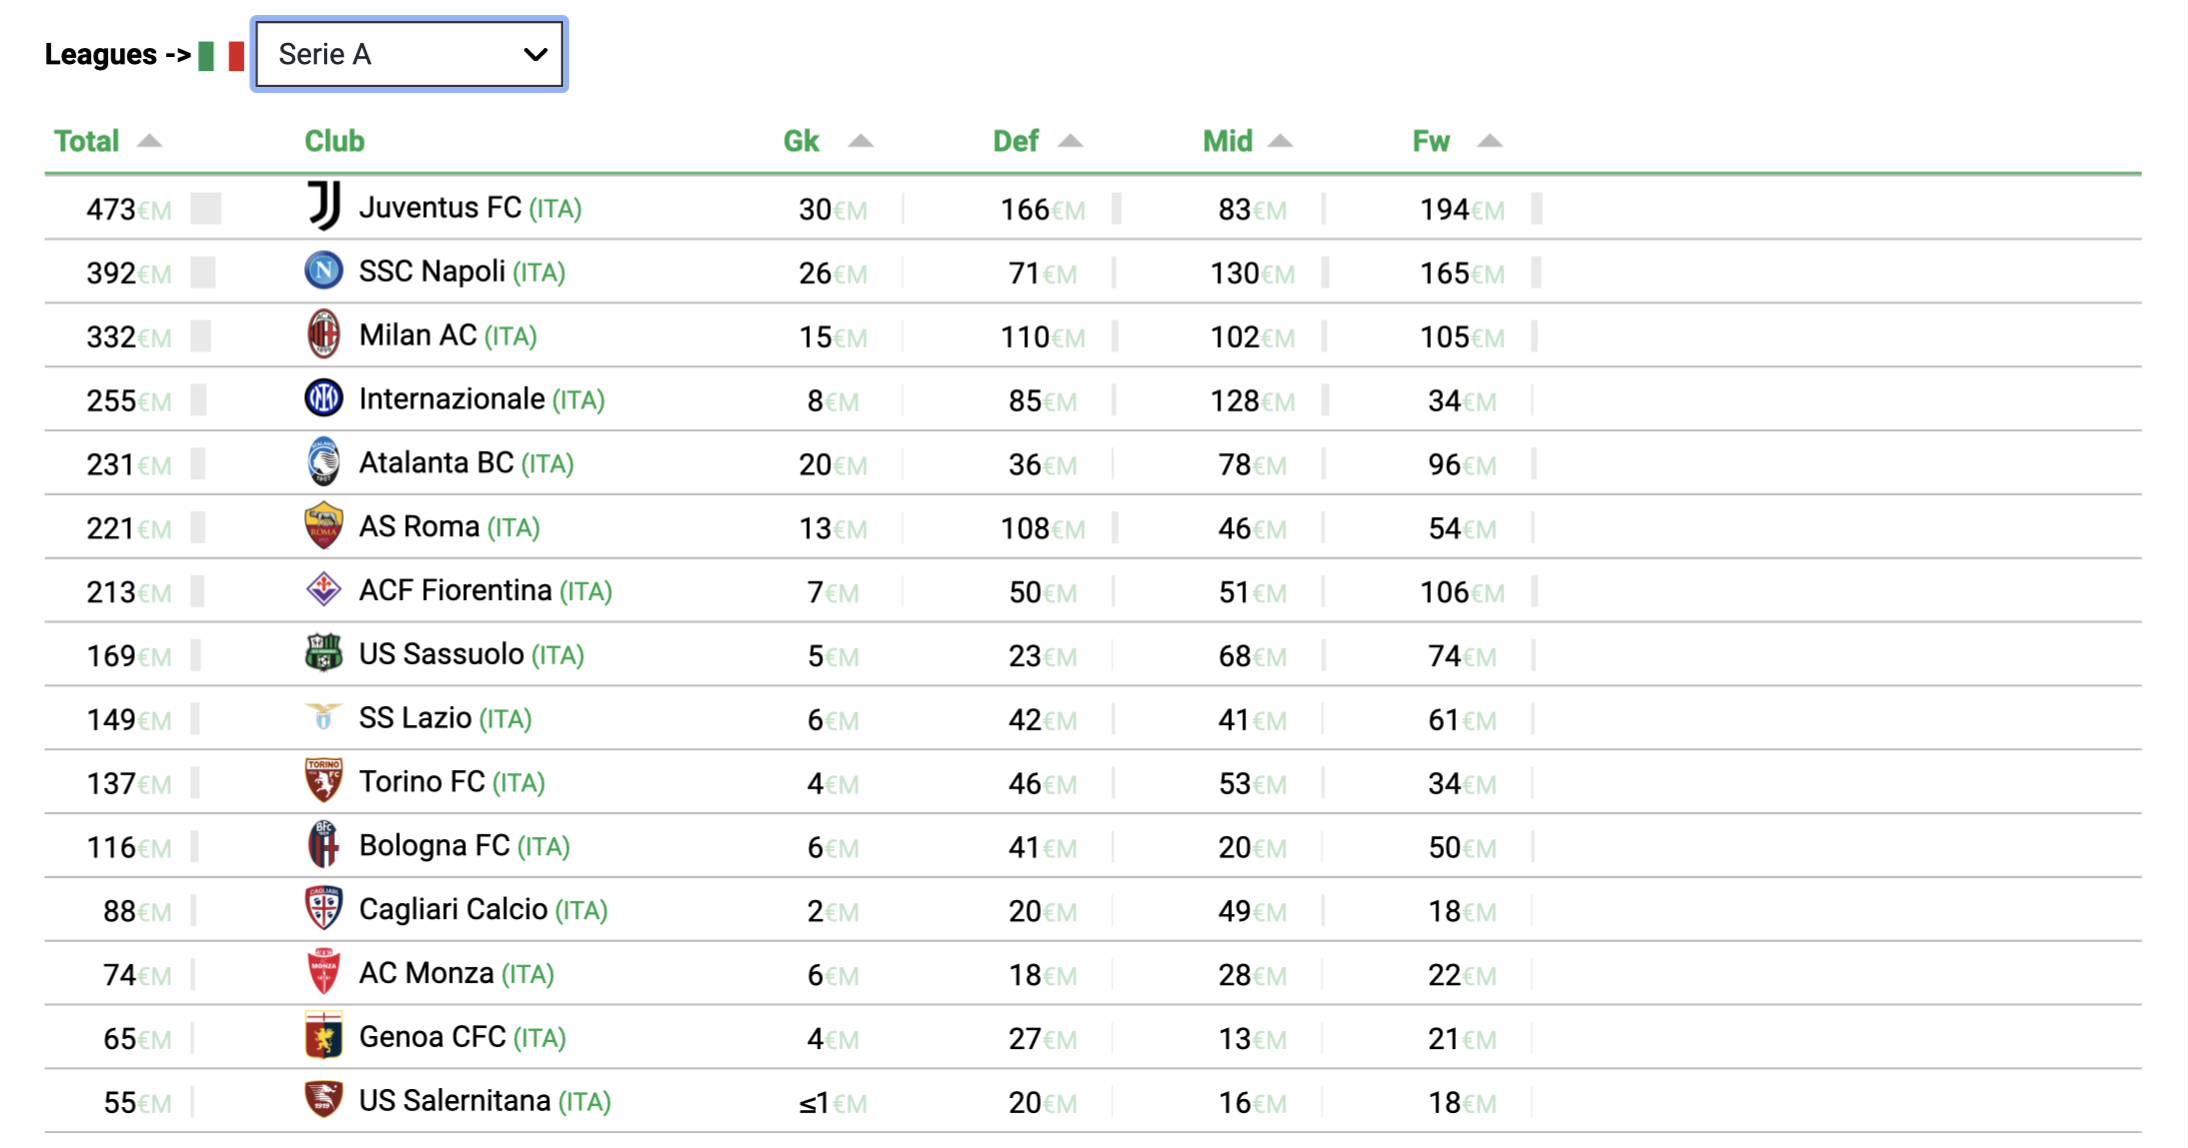Sort by Def column arrow
The image size is (2188, 1148).
[1070, 141]
